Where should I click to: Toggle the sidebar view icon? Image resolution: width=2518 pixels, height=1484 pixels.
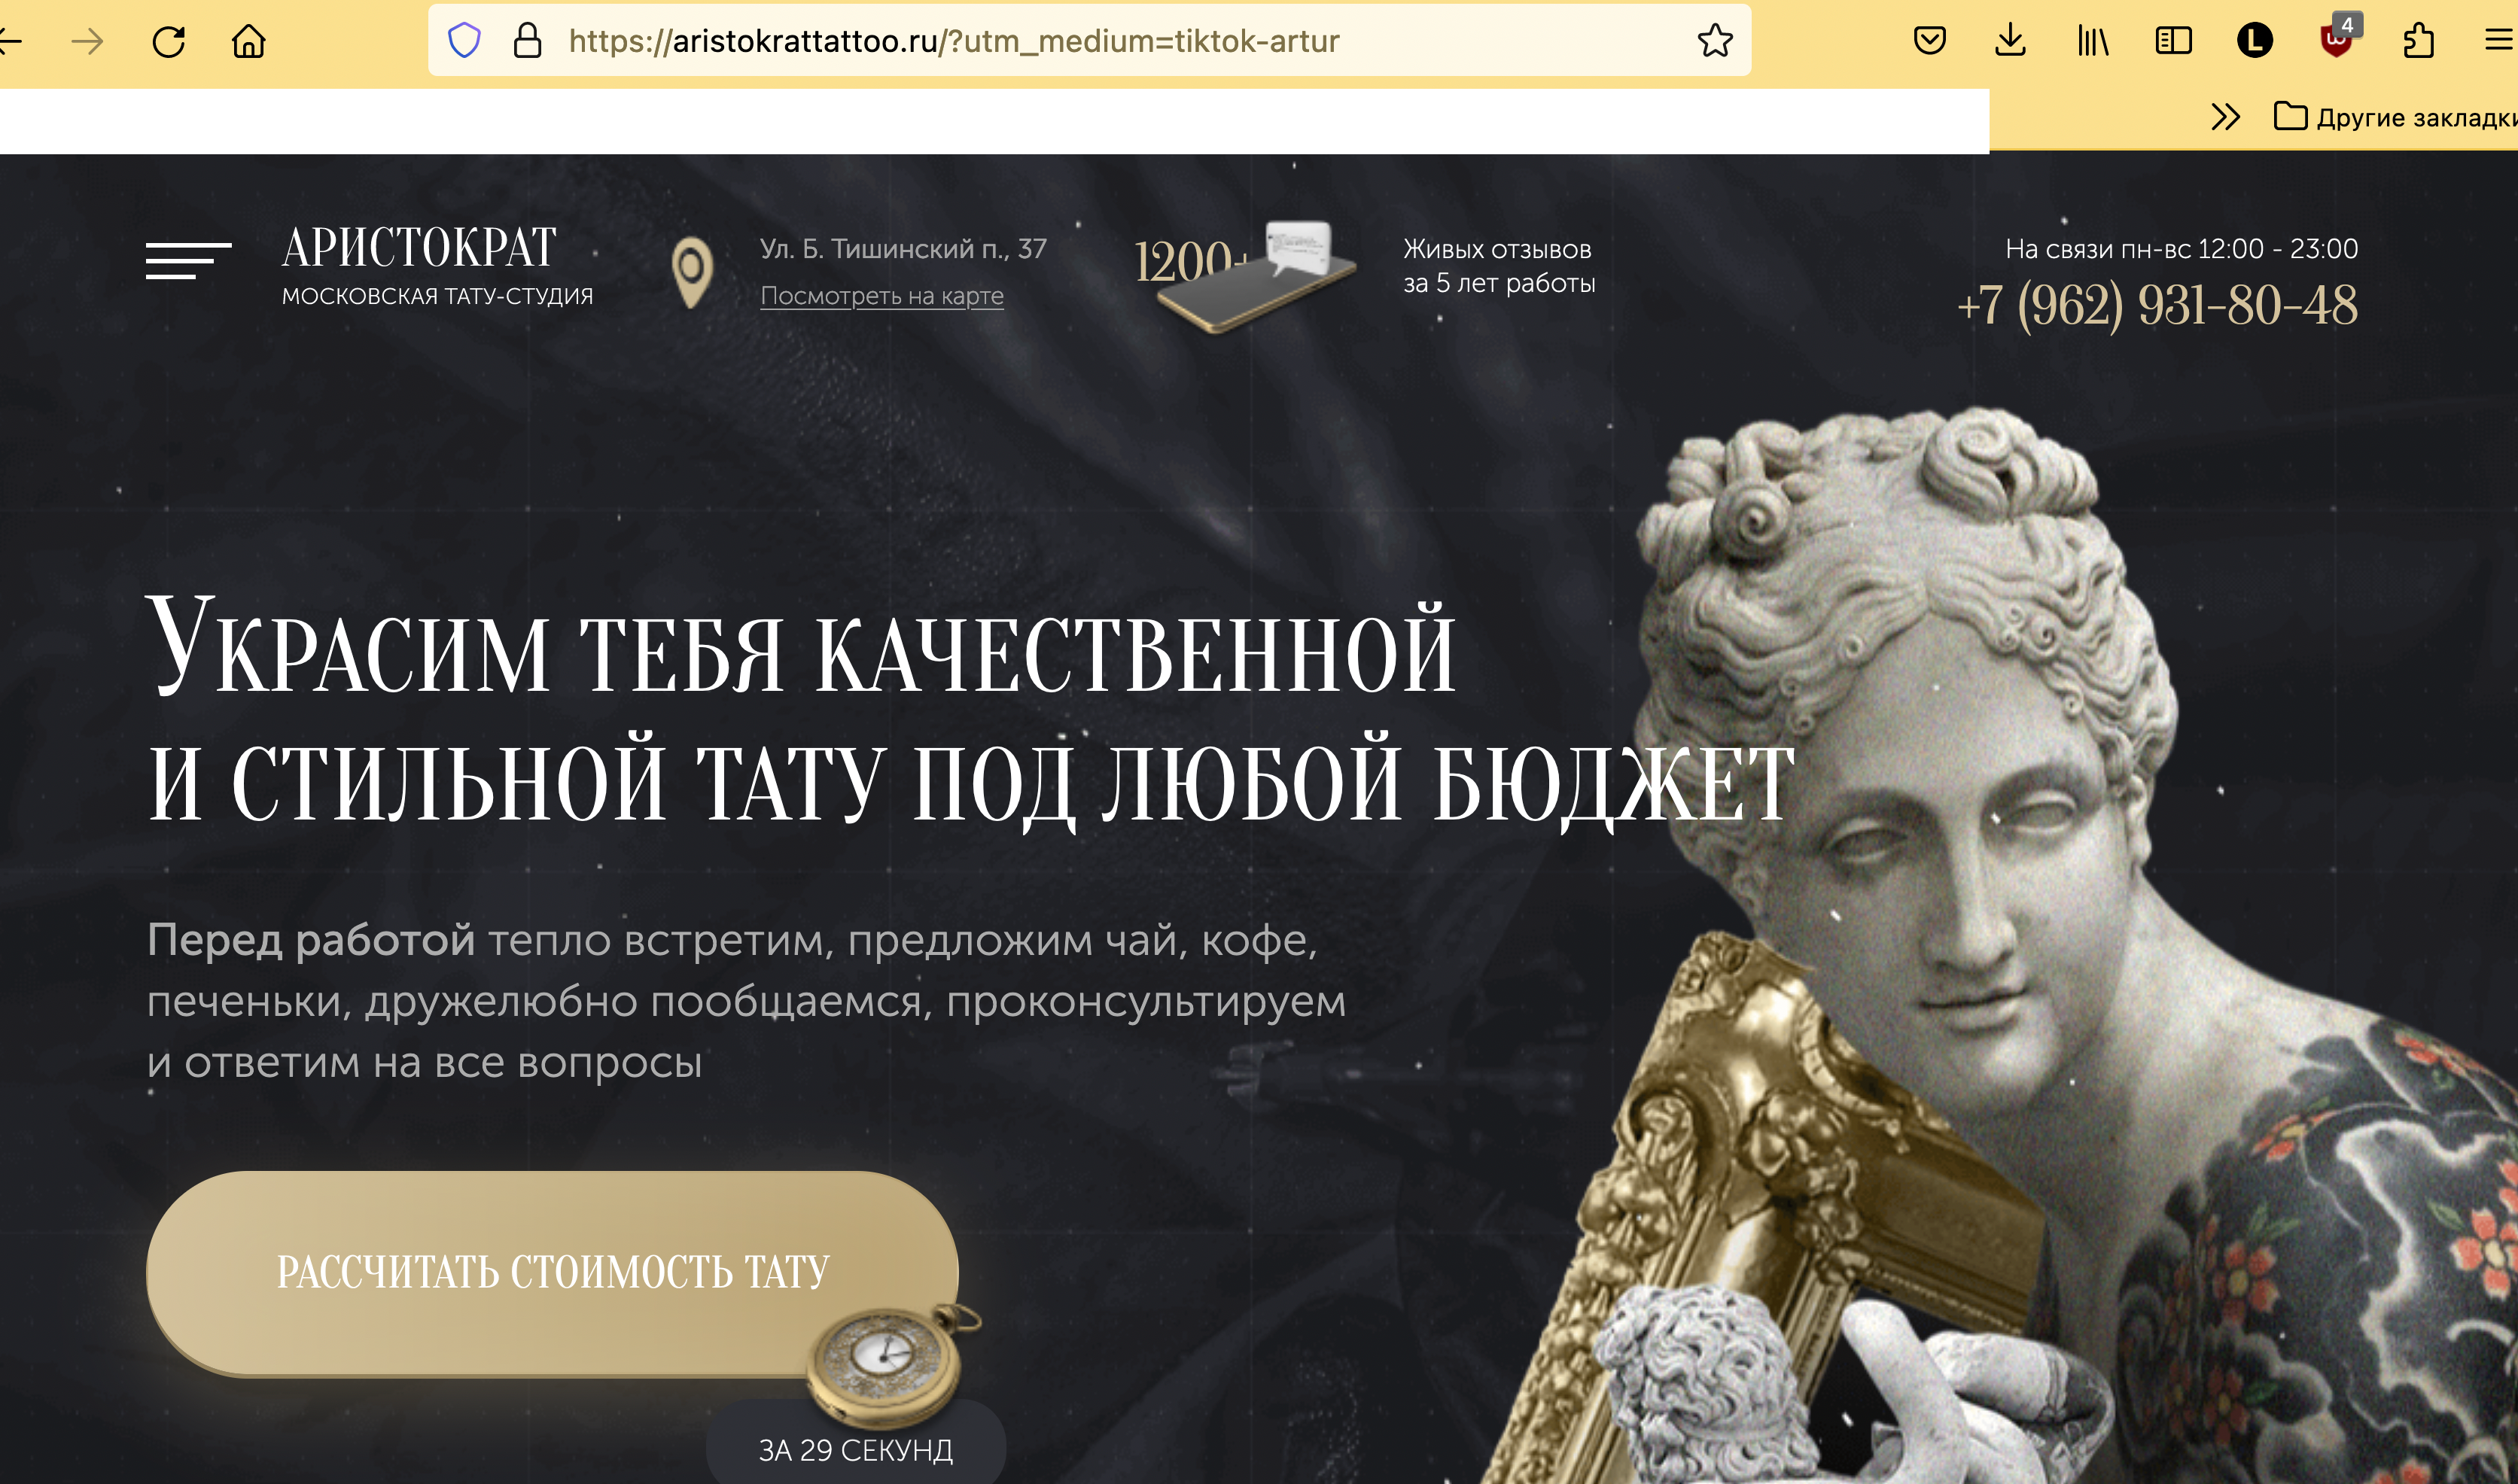click(x=2173, y=41)
